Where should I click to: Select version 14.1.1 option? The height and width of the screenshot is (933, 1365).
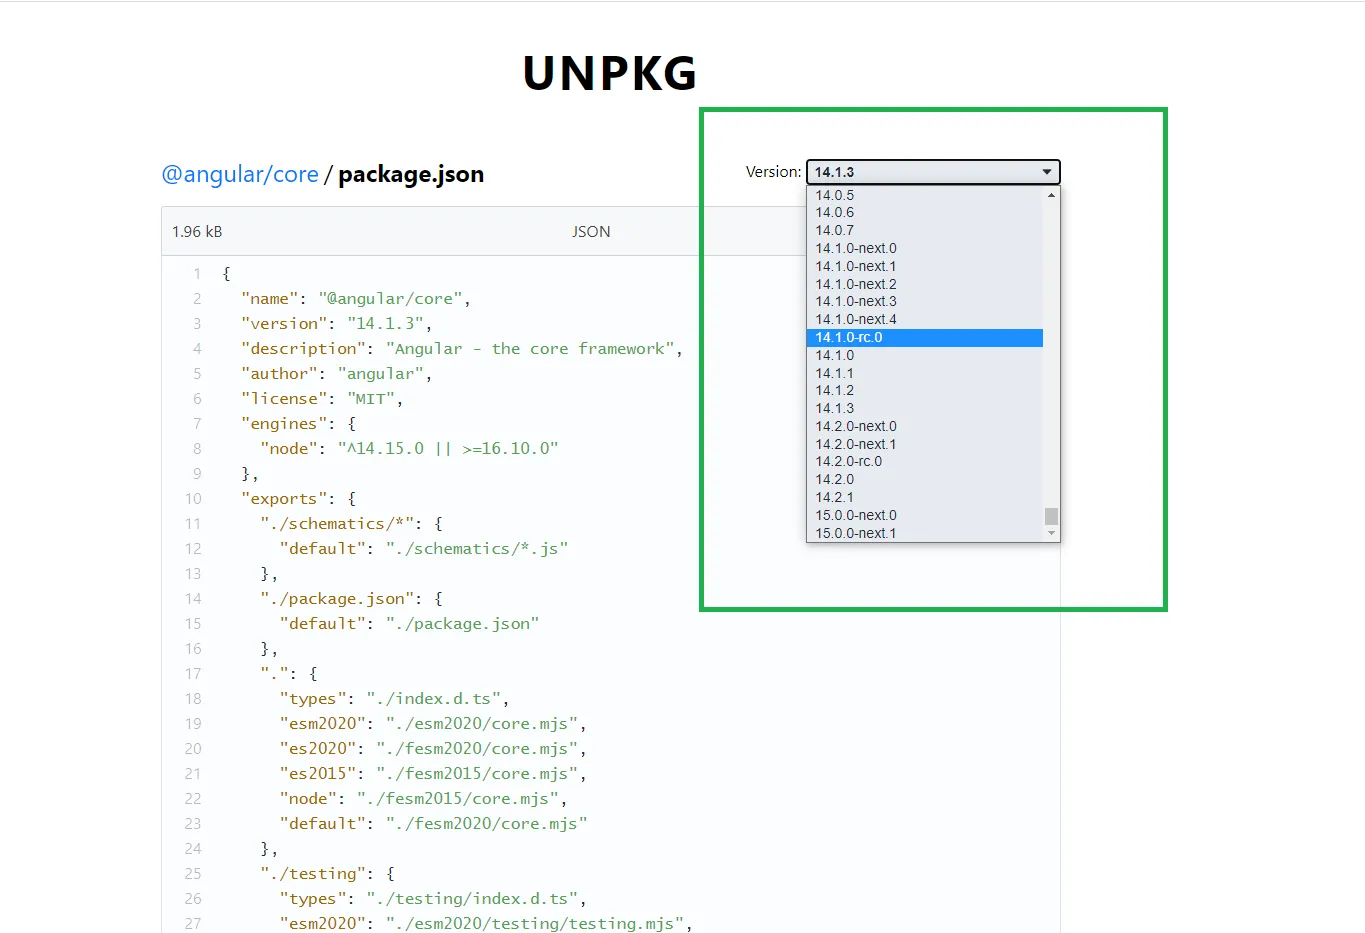pos(925,373)
